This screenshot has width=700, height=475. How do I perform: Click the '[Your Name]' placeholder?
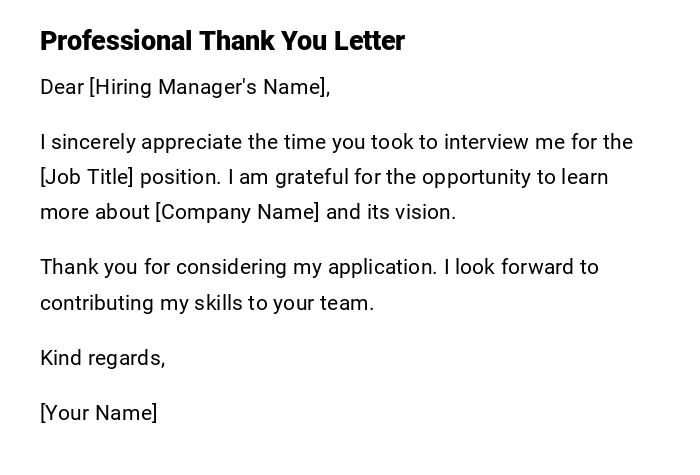point(99,413)
